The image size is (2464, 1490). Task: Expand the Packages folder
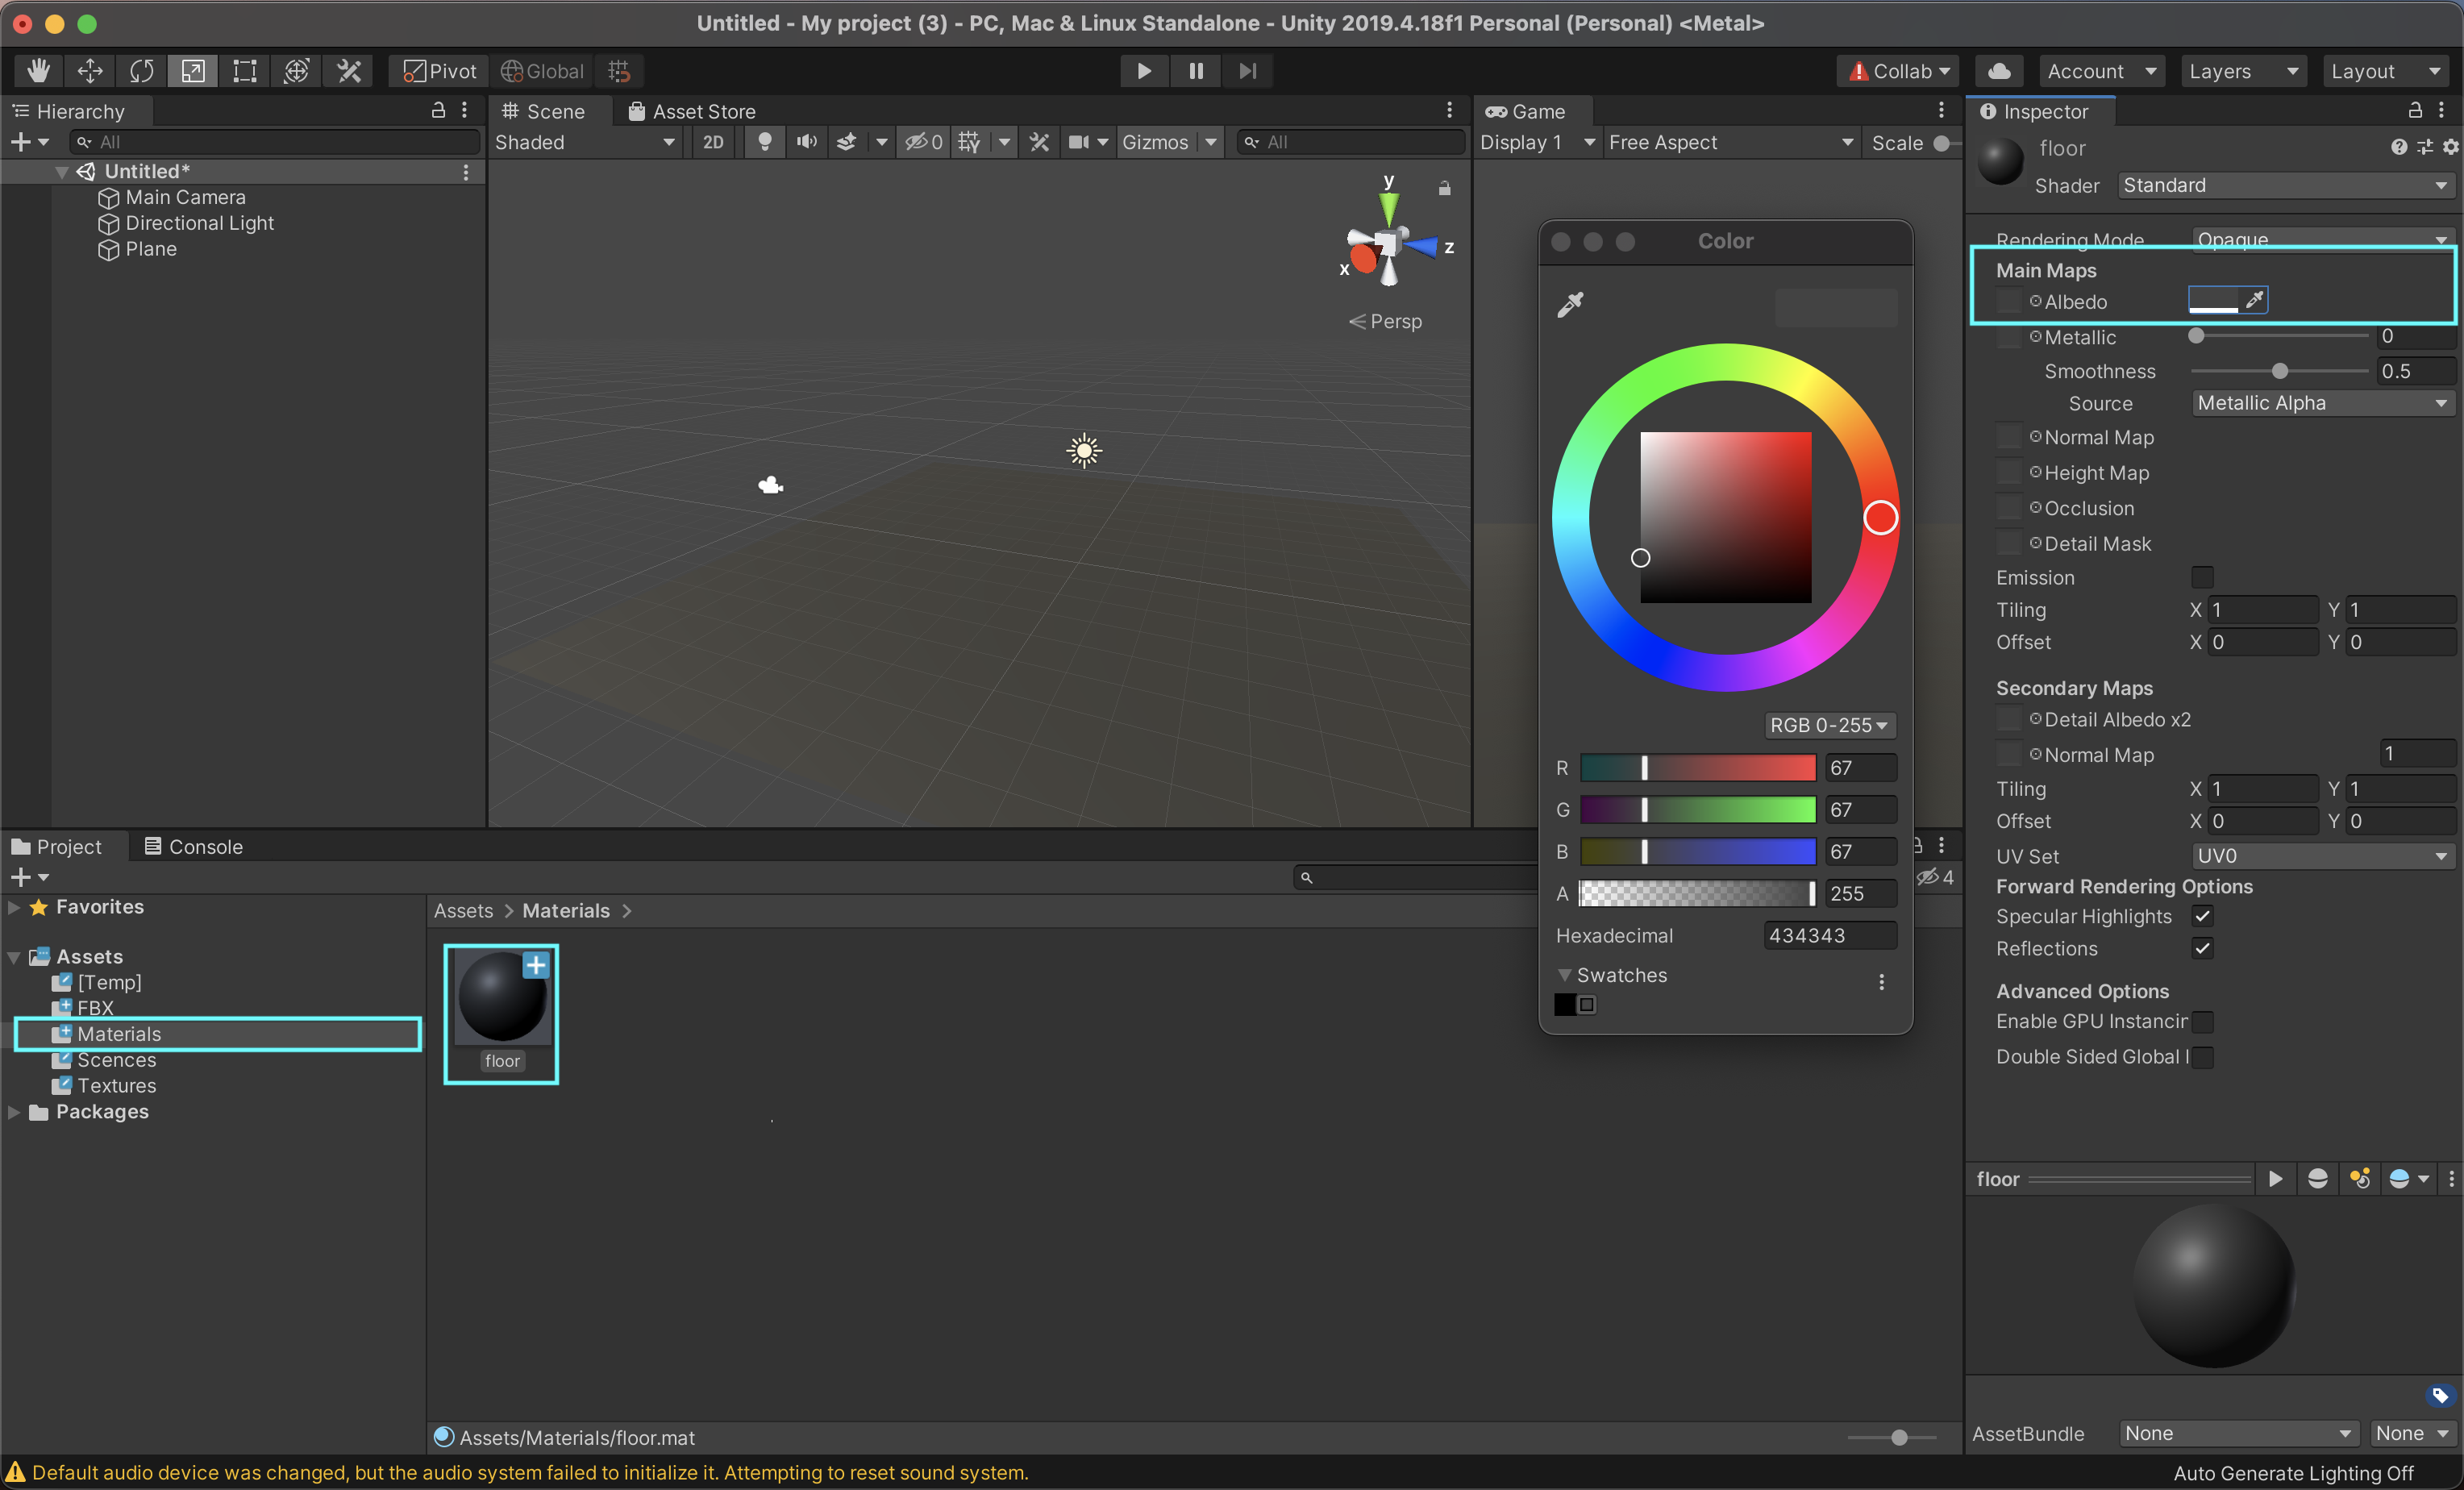14,1112
